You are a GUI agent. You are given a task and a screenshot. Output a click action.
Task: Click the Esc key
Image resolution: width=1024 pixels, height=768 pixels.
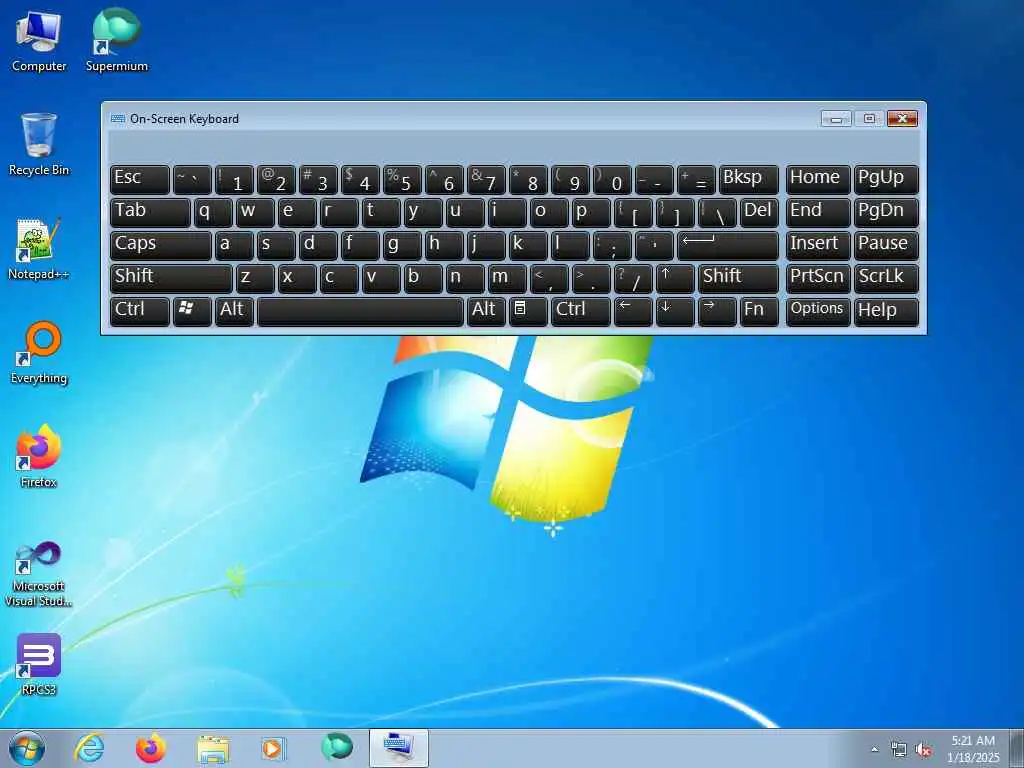[140, 180]
